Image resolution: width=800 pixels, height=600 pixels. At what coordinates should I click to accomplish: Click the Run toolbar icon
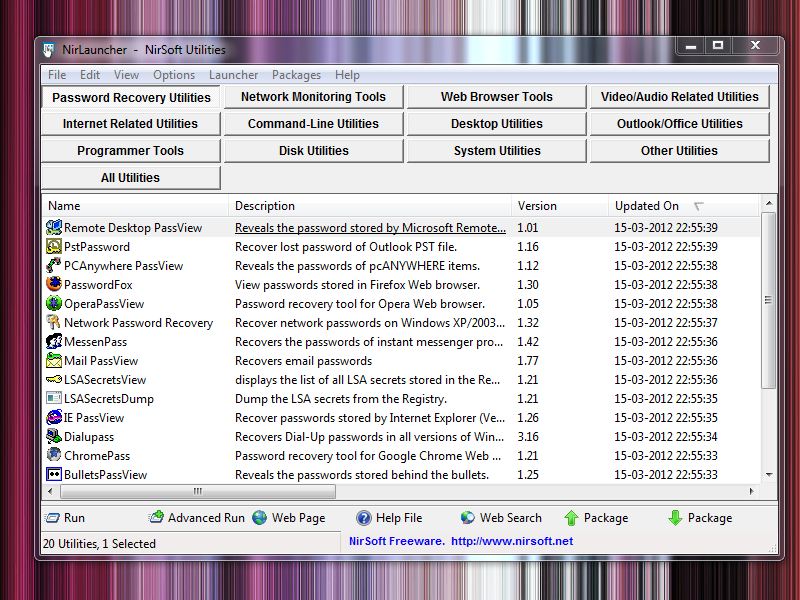coord(52,518)
